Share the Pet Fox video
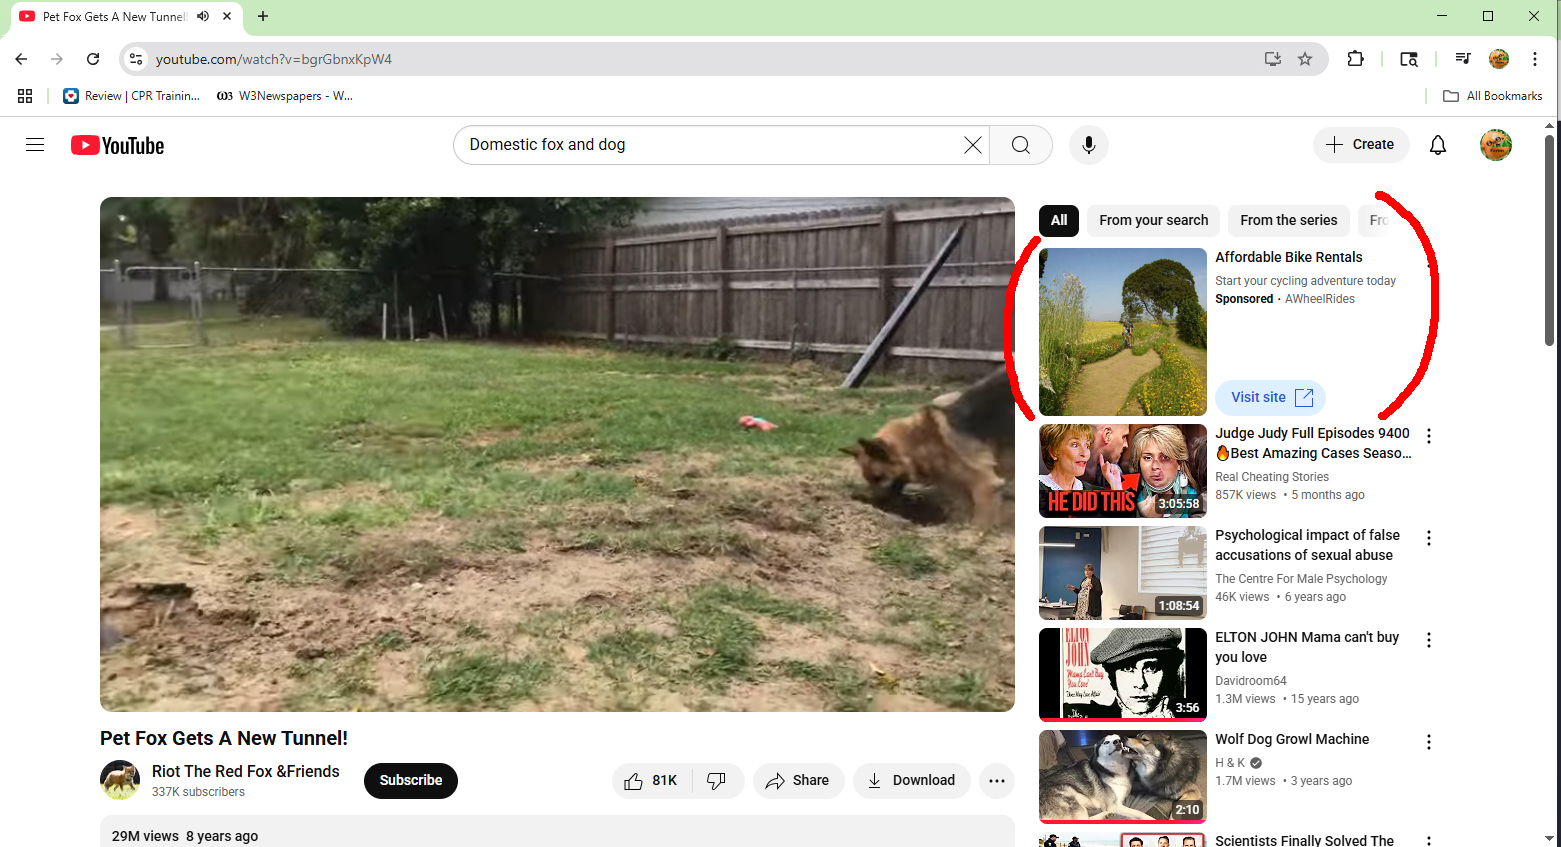This screenshot has height=847, width=1561. pyautogui.click(x=798, y=781)
